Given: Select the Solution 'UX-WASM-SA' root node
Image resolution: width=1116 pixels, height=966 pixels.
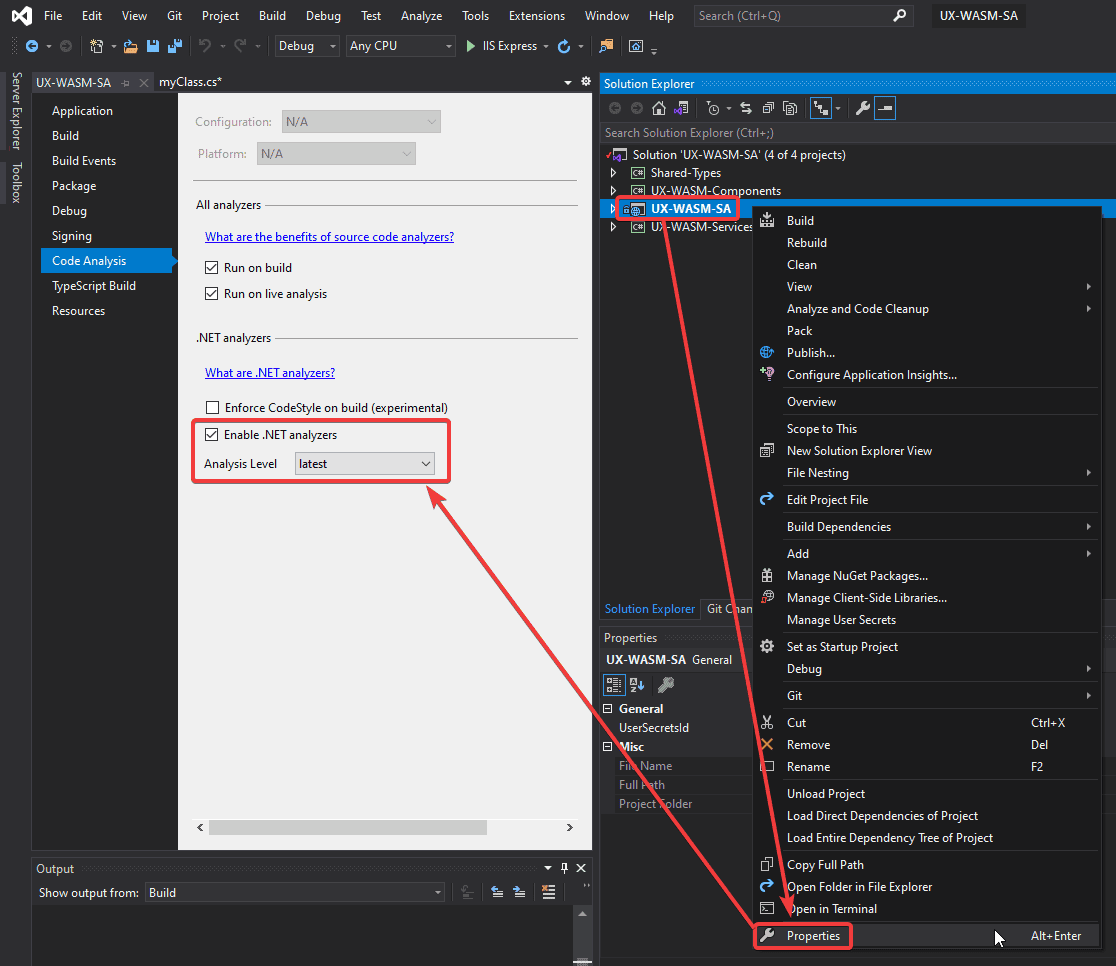Looking at the screenshot, I should click(739, 155).
